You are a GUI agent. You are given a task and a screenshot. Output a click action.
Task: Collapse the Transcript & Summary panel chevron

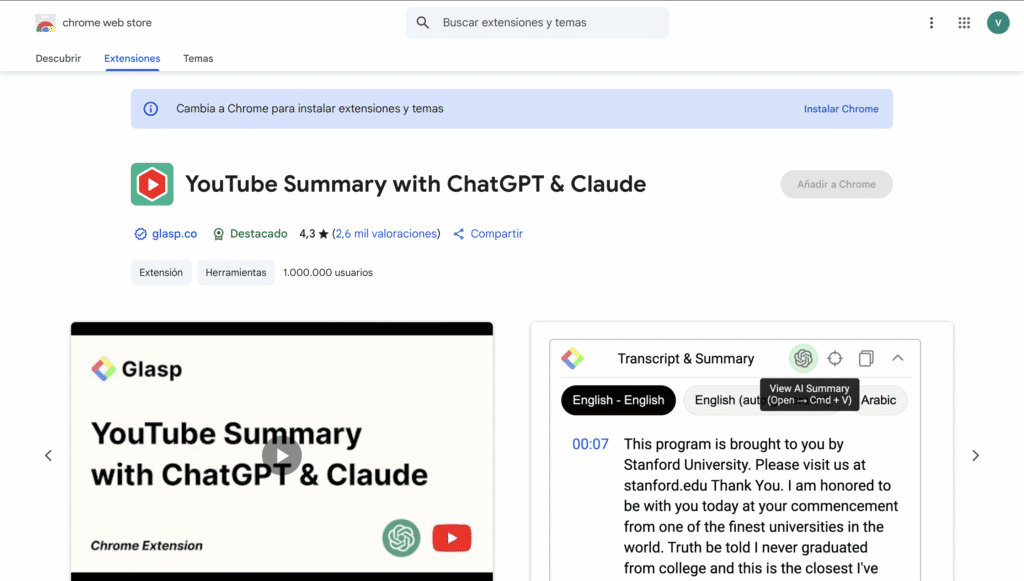point(898,358)
